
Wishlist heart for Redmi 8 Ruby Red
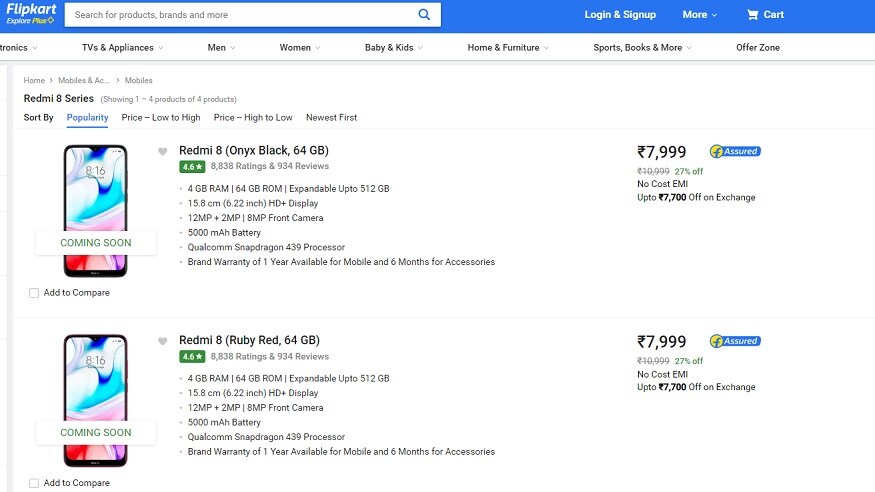162,341
